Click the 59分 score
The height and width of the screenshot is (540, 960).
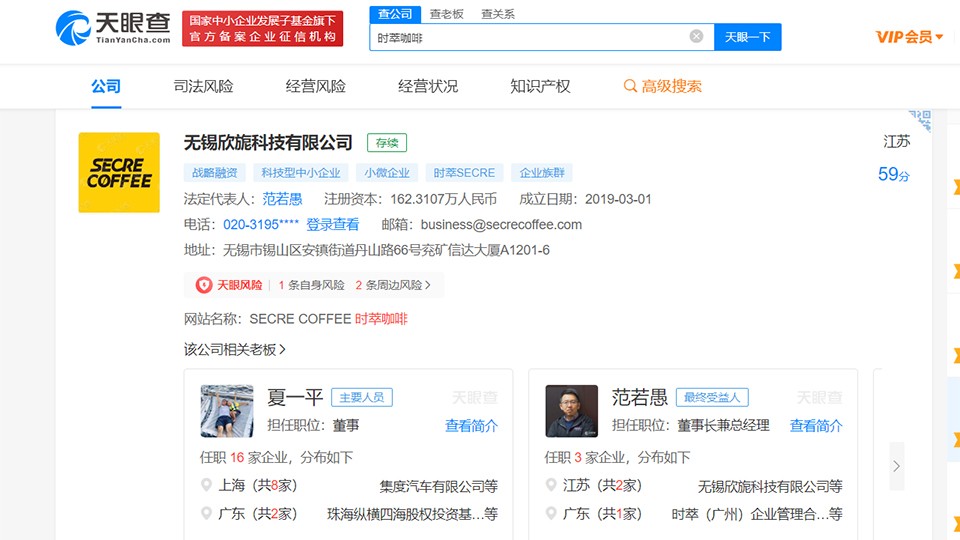click(x=894, y=174)
